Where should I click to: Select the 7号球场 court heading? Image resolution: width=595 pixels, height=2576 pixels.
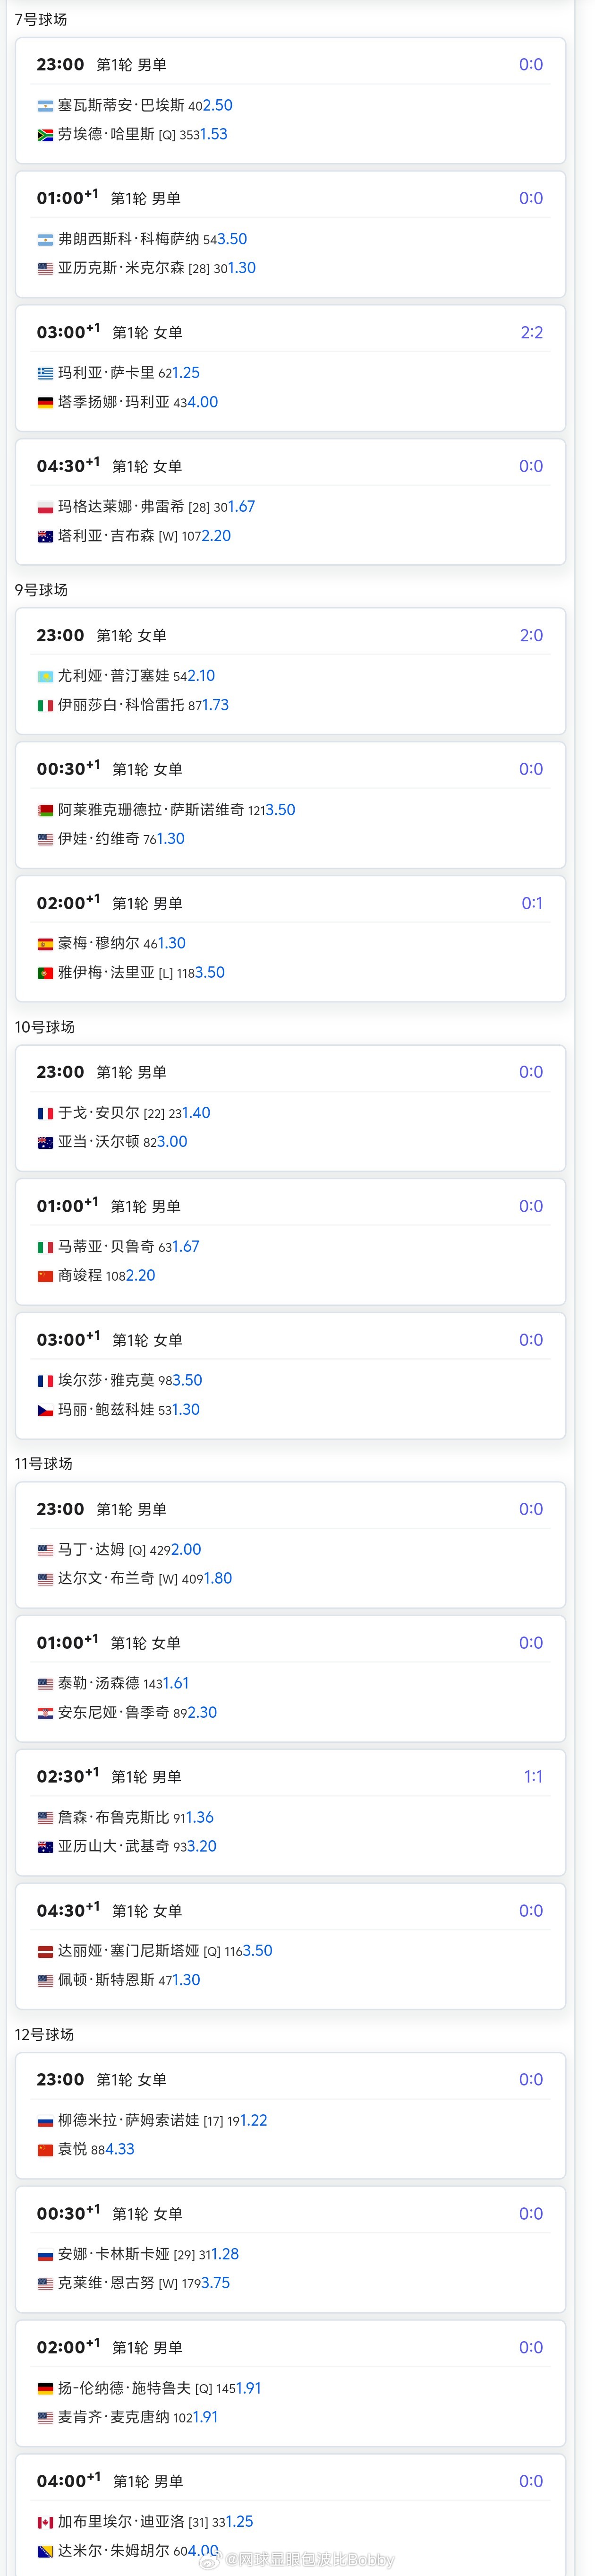point(41,19)
